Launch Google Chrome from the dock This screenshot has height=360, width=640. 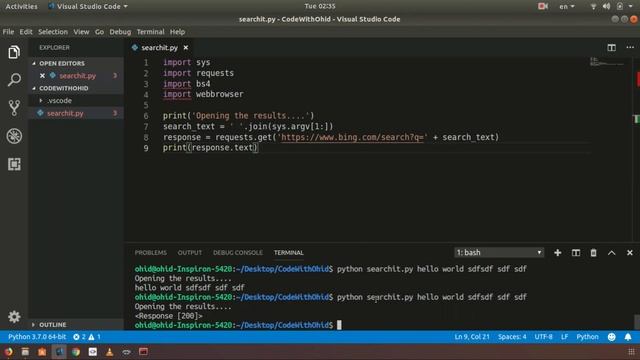76,351
